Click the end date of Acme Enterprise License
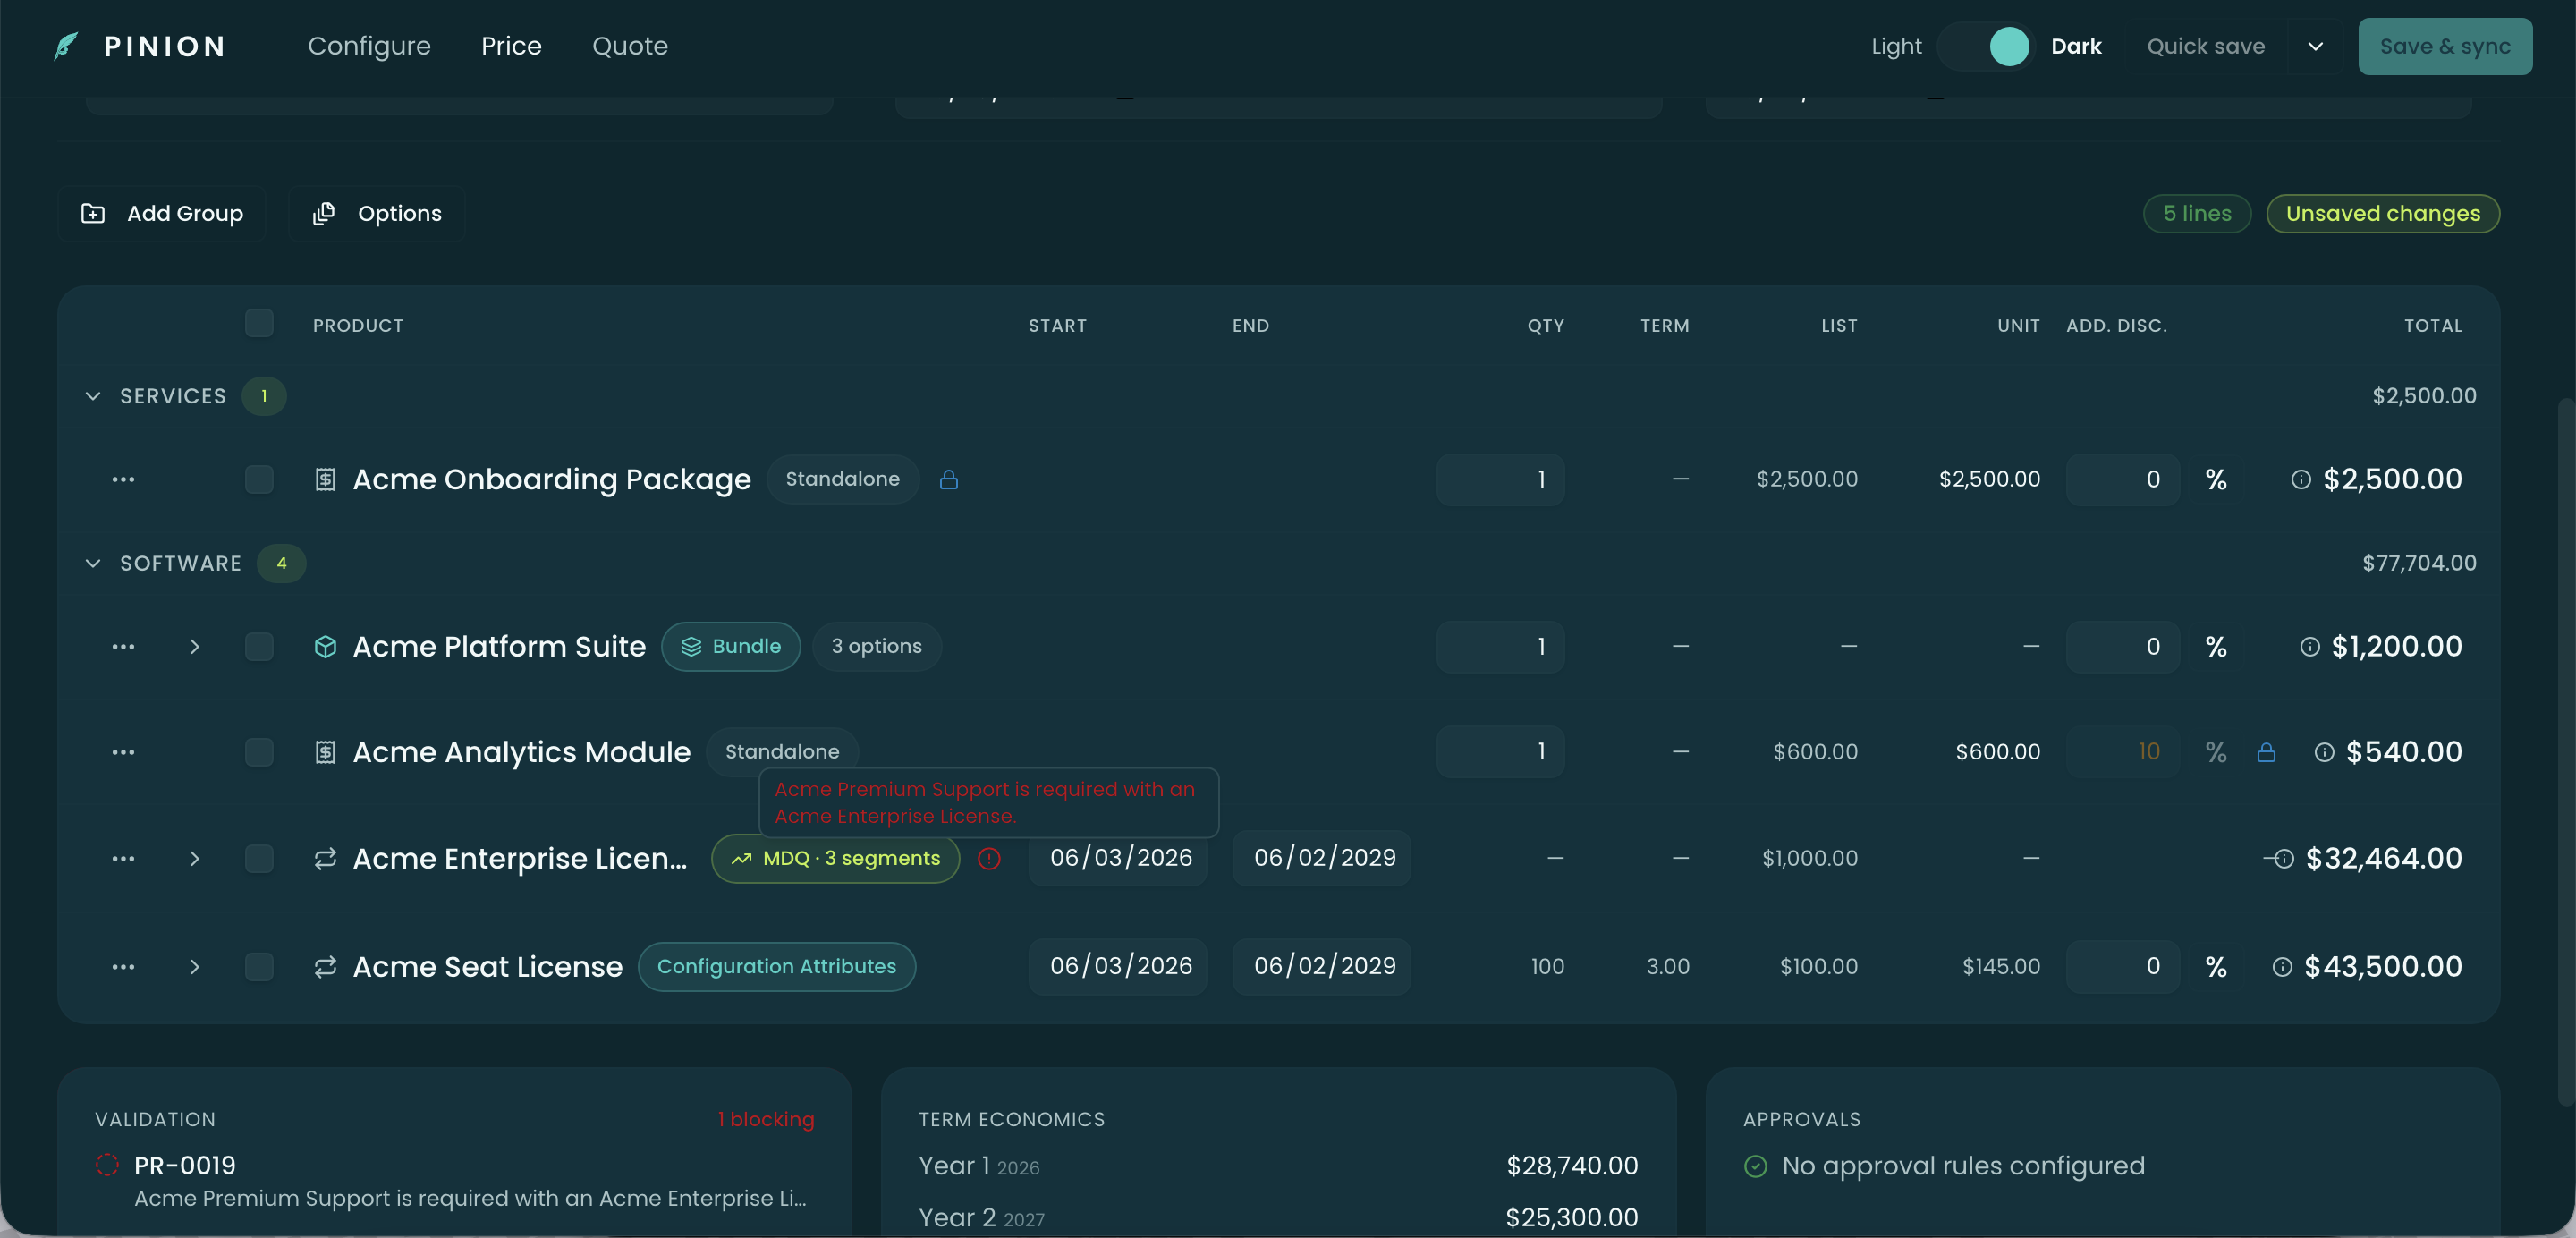 pyautogui.click(x=1322, y=858)
